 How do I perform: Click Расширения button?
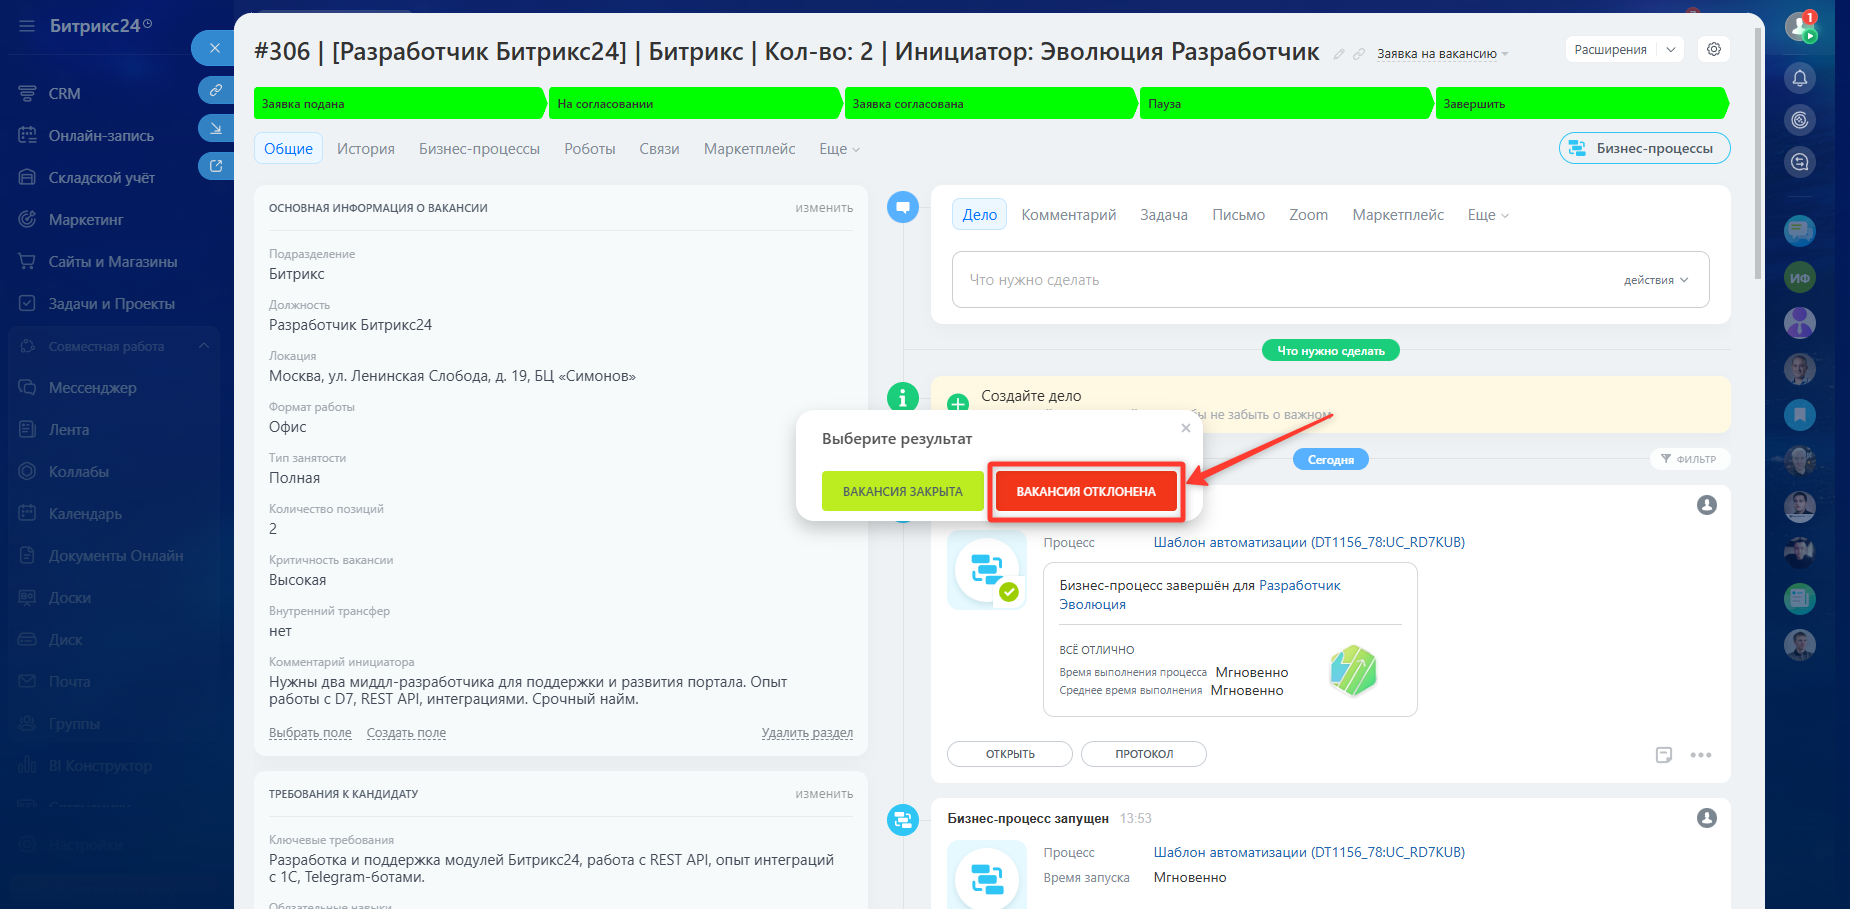[x=1611, y=49]
